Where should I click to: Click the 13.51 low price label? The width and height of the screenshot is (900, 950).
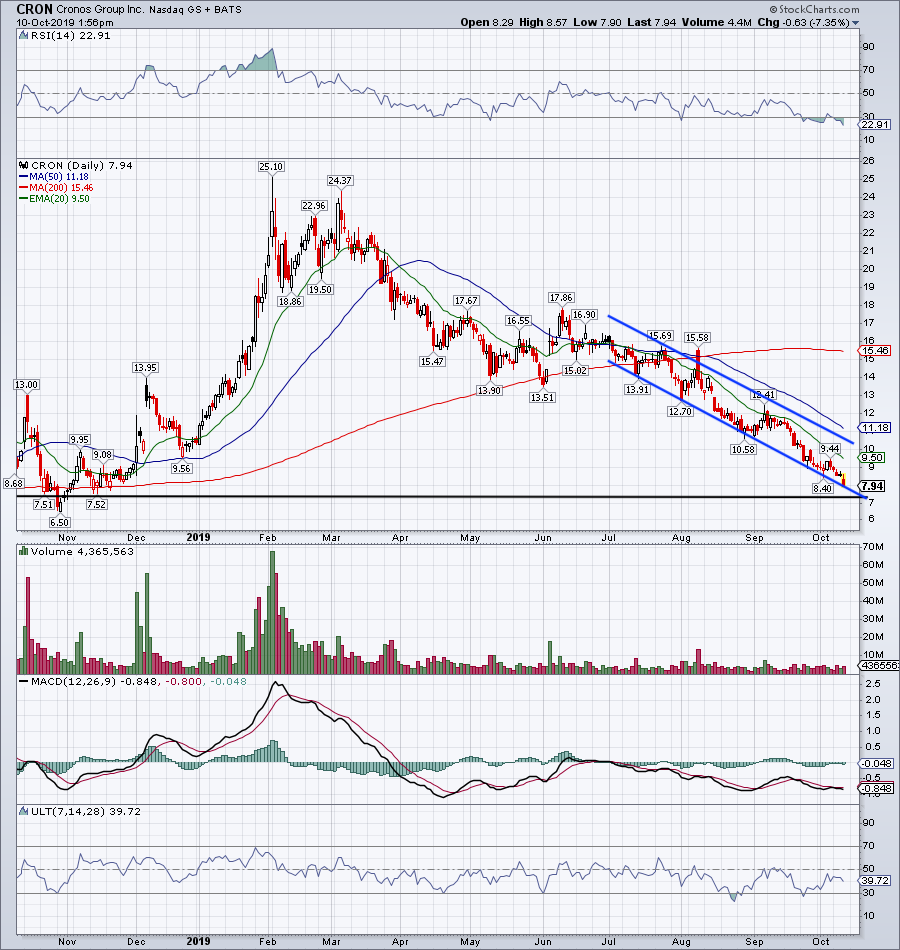pos(542,397)
